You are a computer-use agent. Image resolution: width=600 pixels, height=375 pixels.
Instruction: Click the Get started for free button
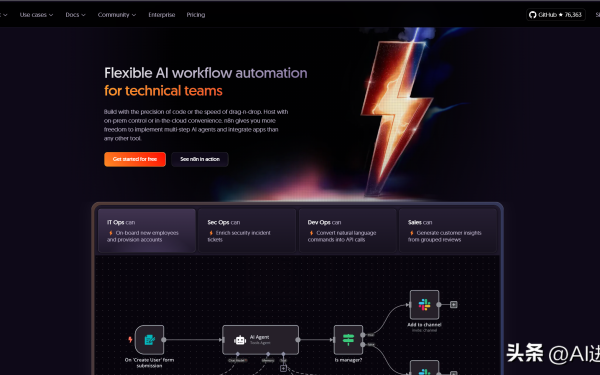(x=135, y=159)
